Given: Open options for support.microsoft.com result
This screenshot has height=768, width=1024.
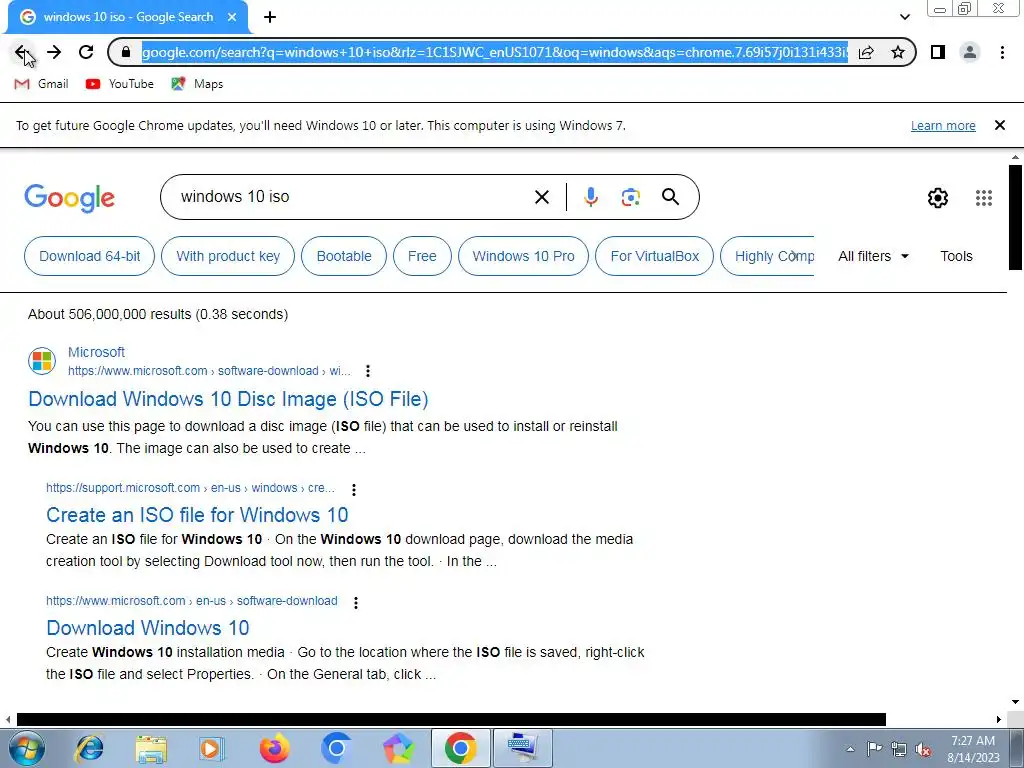Looking at the screenshot, I should pos(354,489).
